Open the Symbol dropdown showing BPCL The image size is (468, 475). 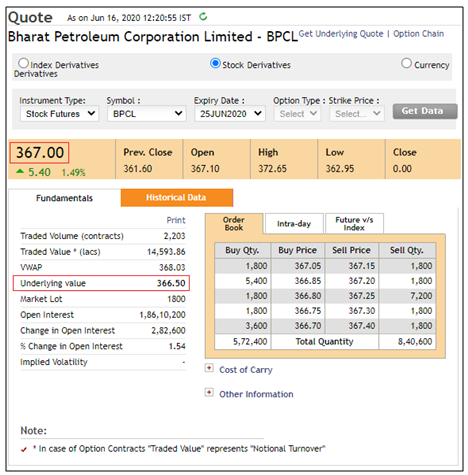pos(147,114)
